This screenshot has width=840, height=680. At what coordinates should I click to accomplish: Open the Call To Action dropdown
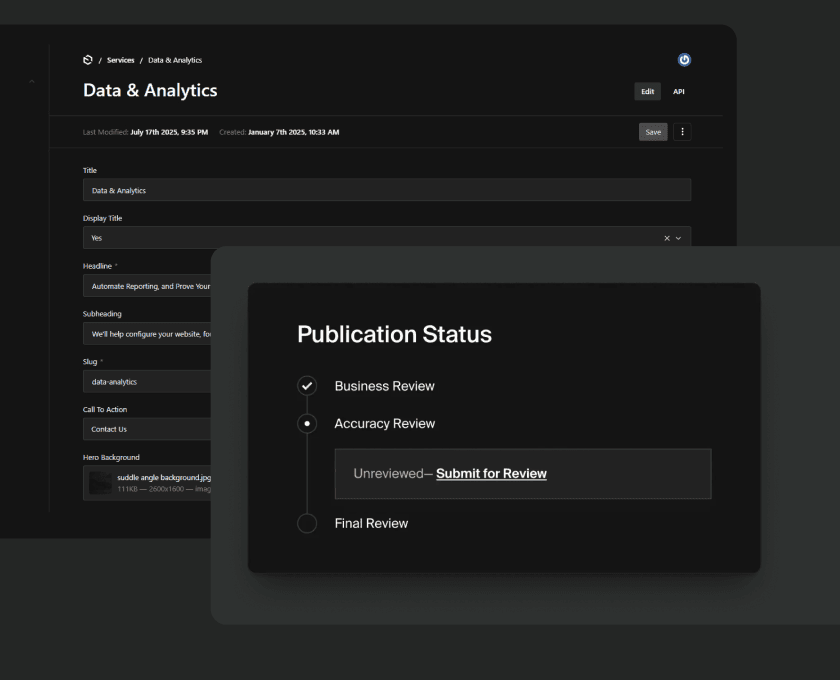[147, 429]
